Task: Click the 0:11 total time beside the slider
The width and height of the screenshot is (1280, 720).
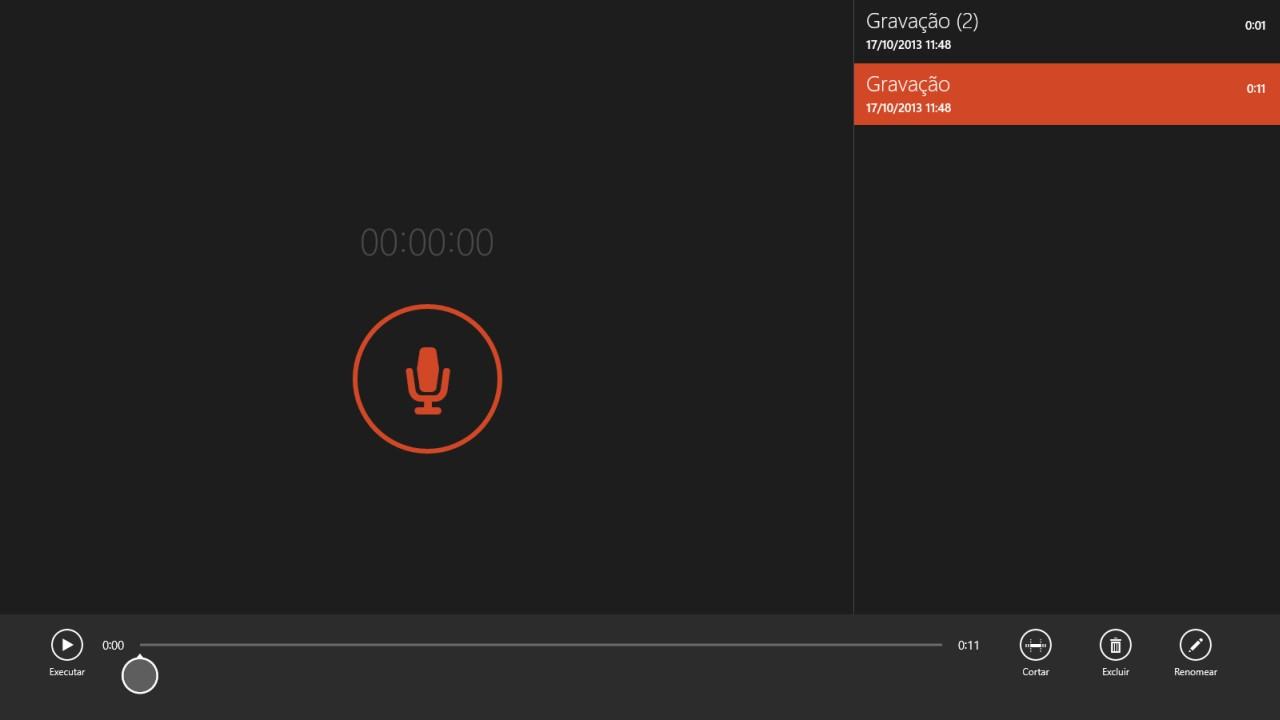Action: pyautogui.click(x=968, y=646)
